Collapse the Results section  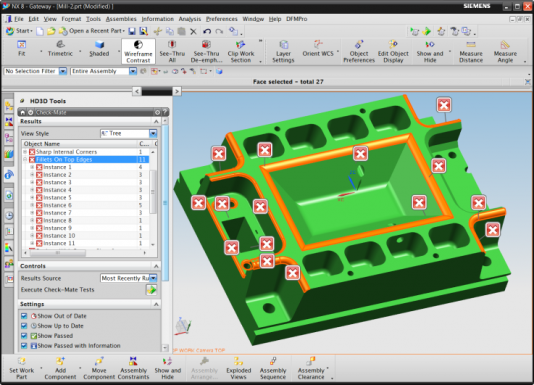click(156, 122)
